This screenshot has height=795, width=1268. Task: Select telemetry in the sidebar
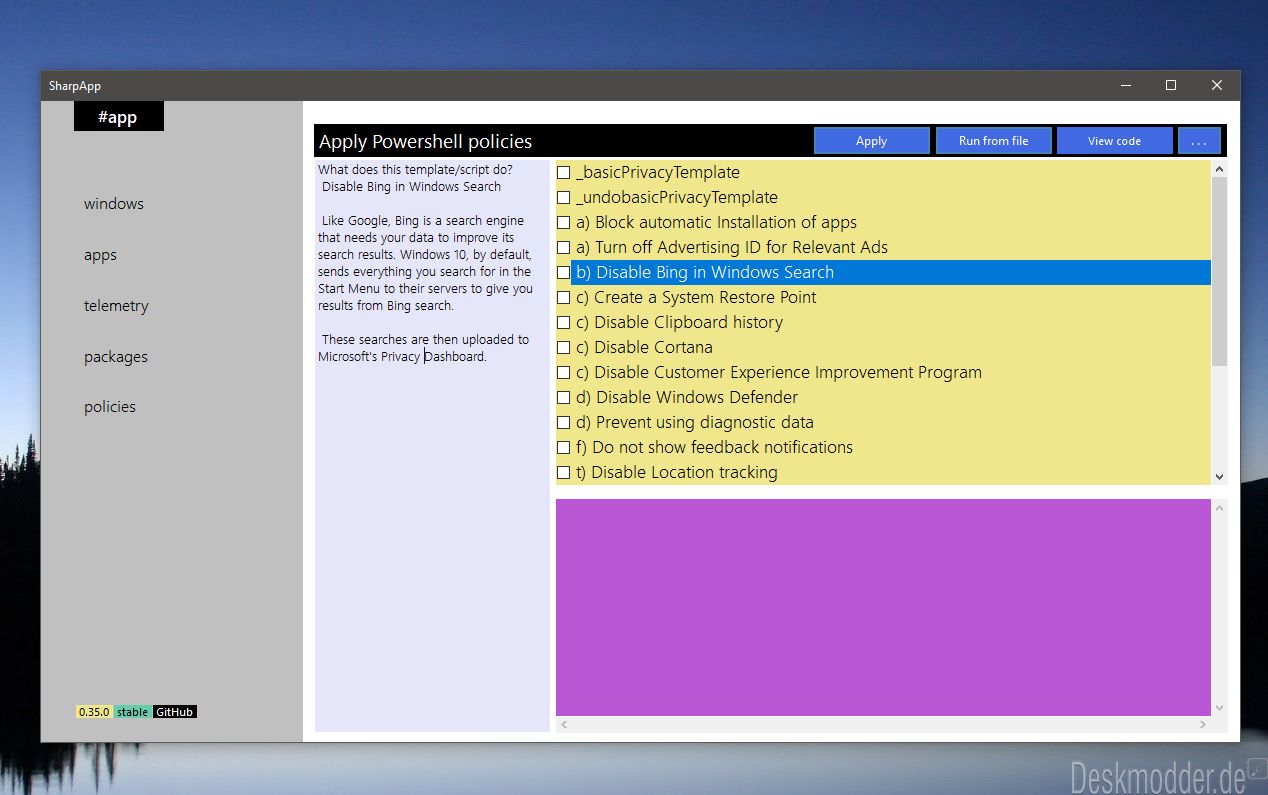pyautogui.click(x=116, y=306)
